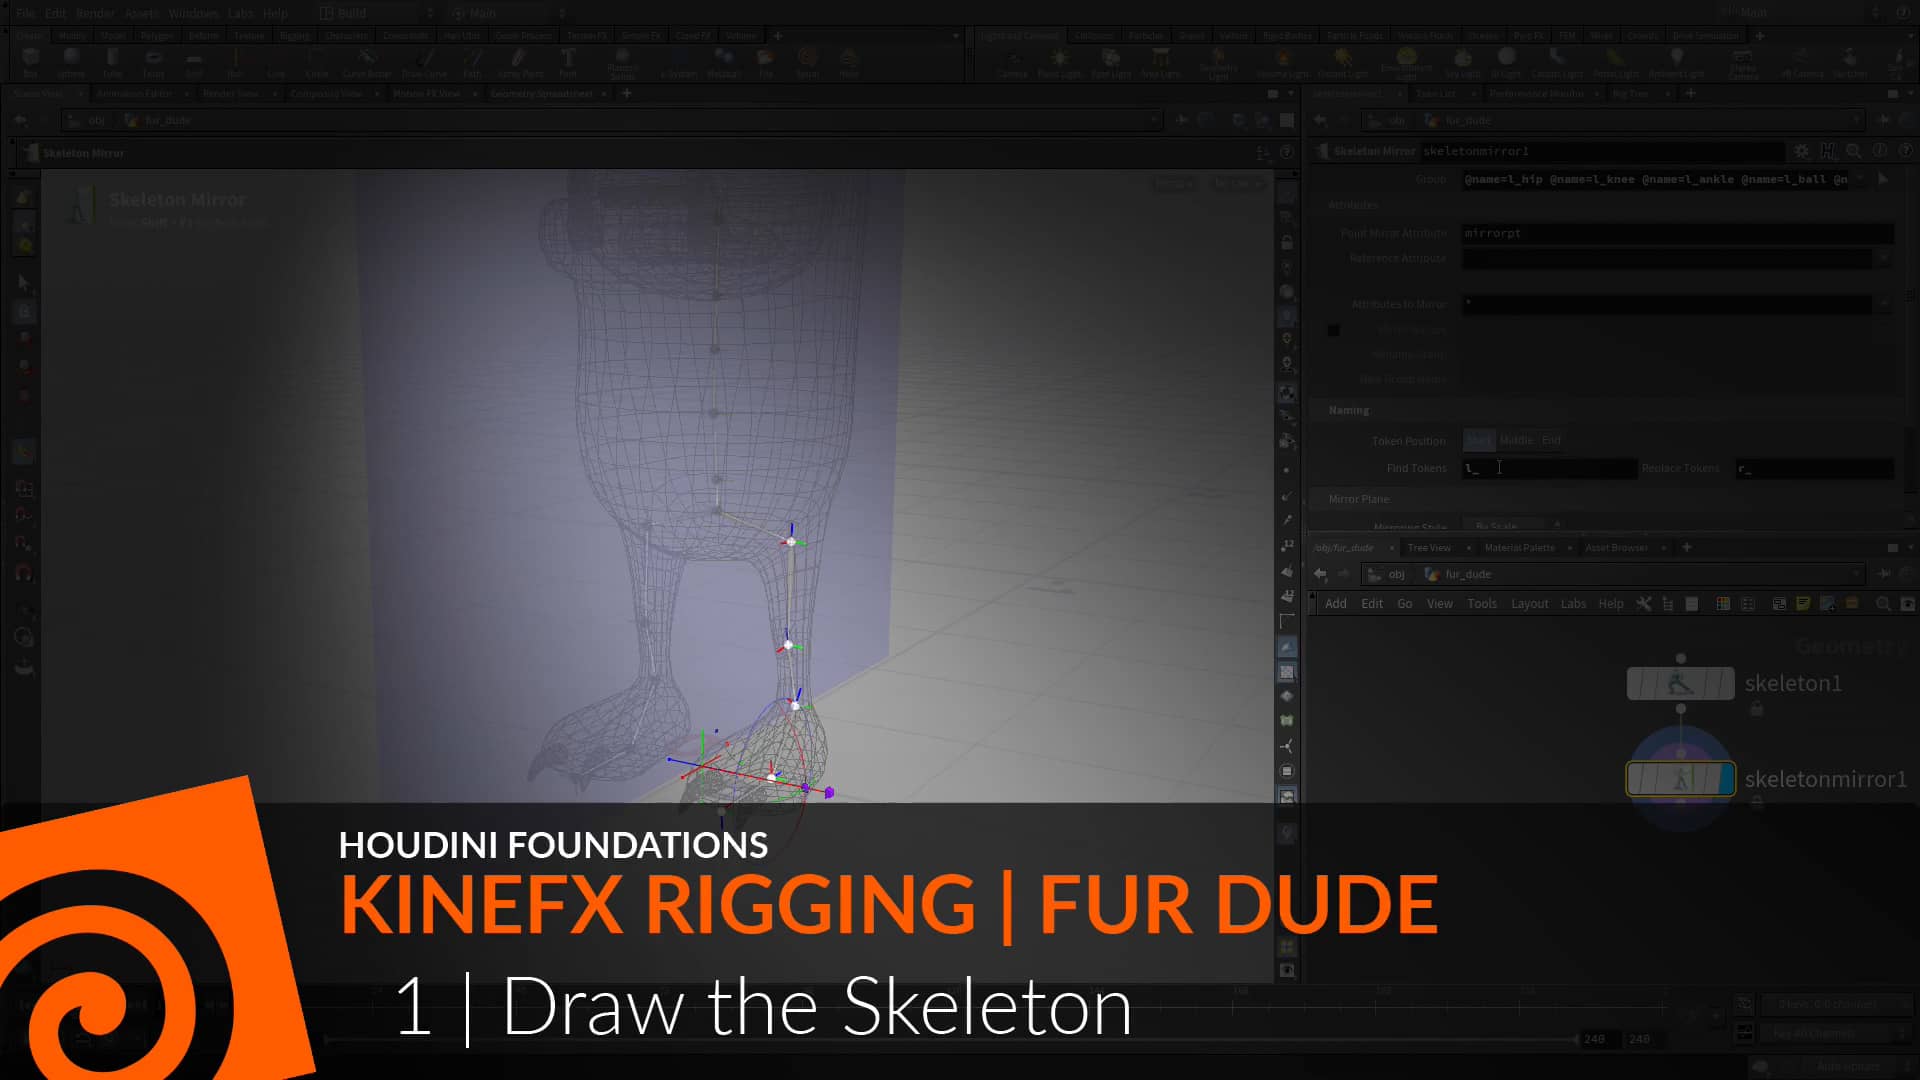Screen dimensions: 1920x1080
Task: Select the skeleton1 node in the network editor
Action: point(1680,684)
